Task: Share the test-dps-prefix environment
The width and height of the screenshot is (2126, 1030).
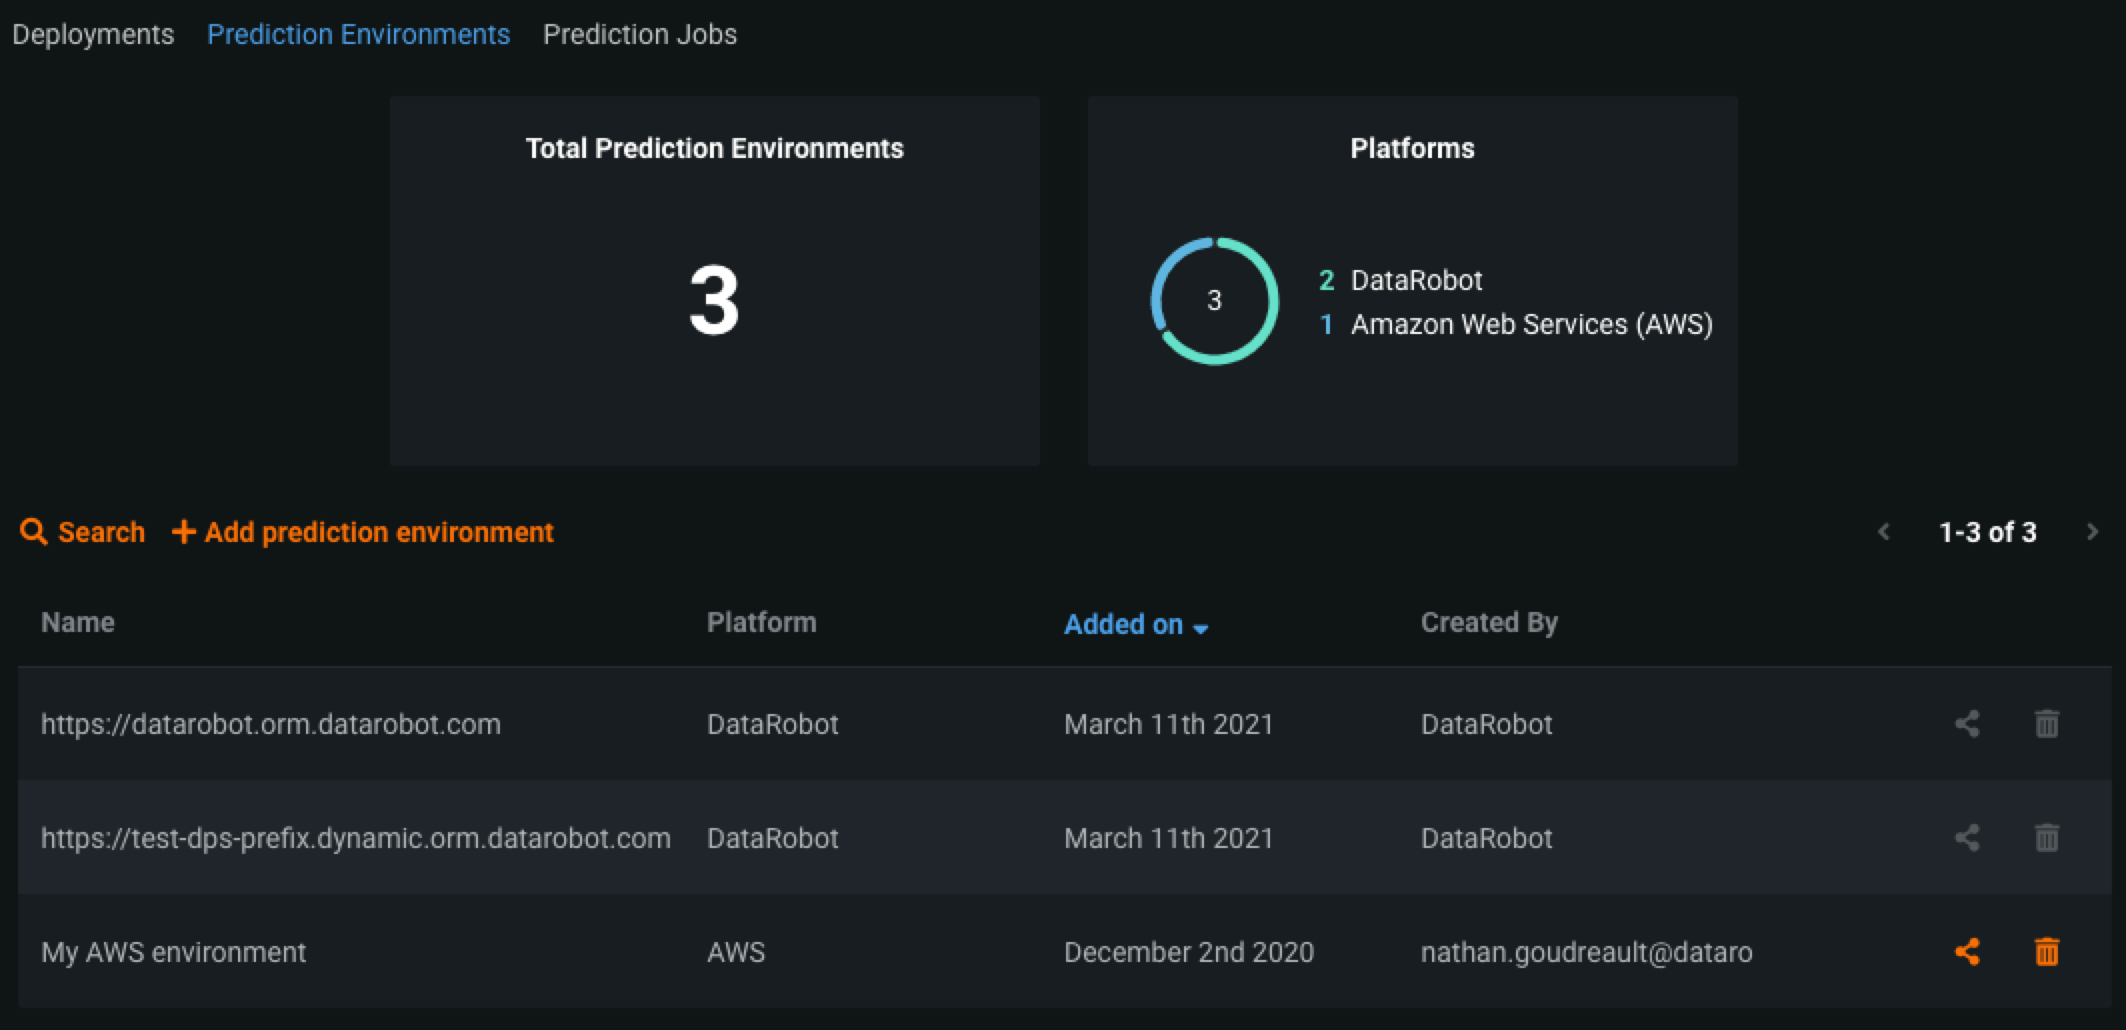Action: (1967, 838)
